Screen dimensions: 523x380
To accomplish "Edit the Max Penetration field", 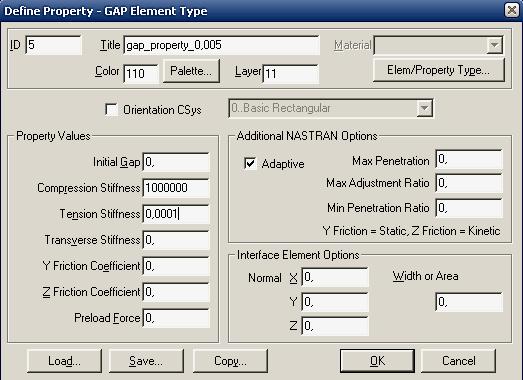I will [x=469, y=159].
